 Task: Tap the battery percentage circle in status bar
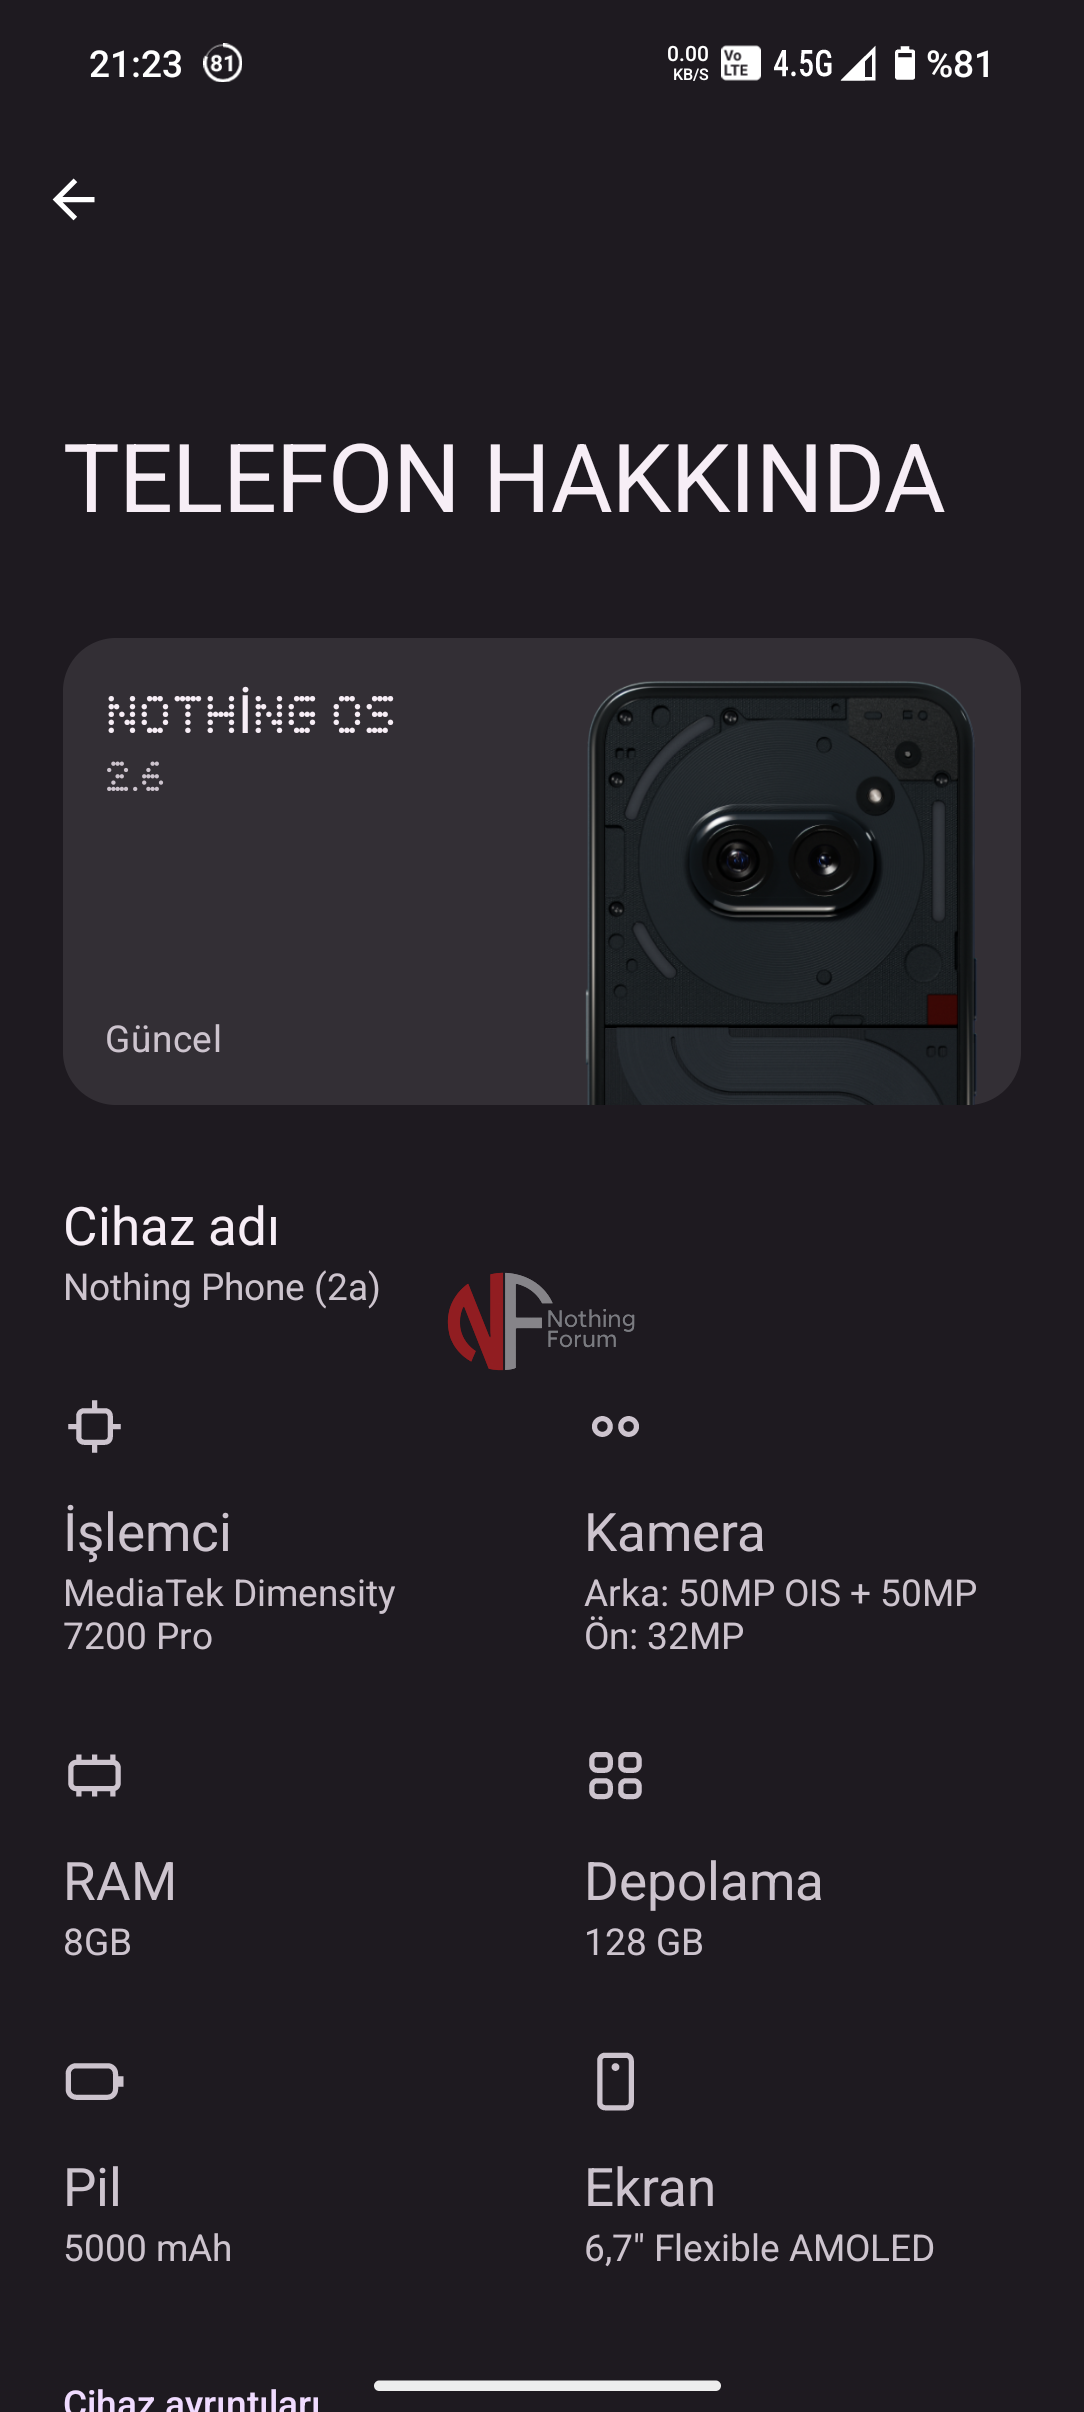222,63
